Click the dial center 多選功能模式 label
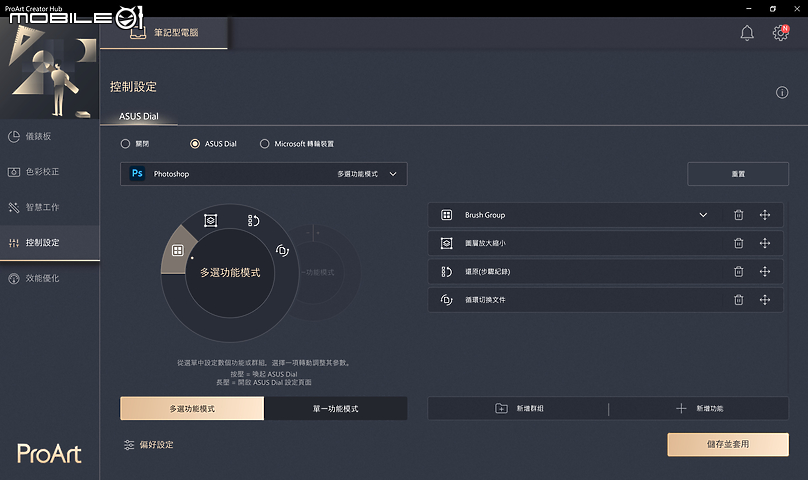This screenshot has height=480, width=808. pos(230,272)
